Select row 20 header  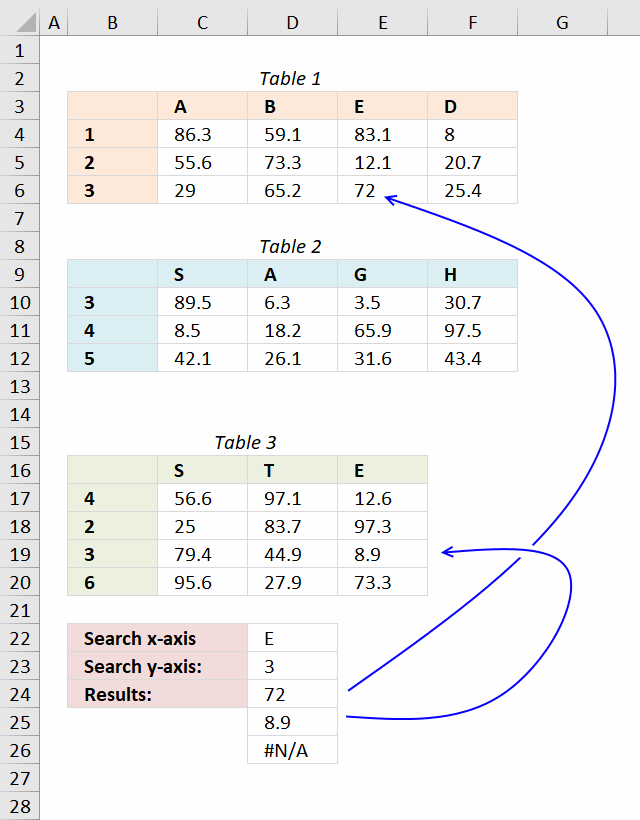point(20,582)
